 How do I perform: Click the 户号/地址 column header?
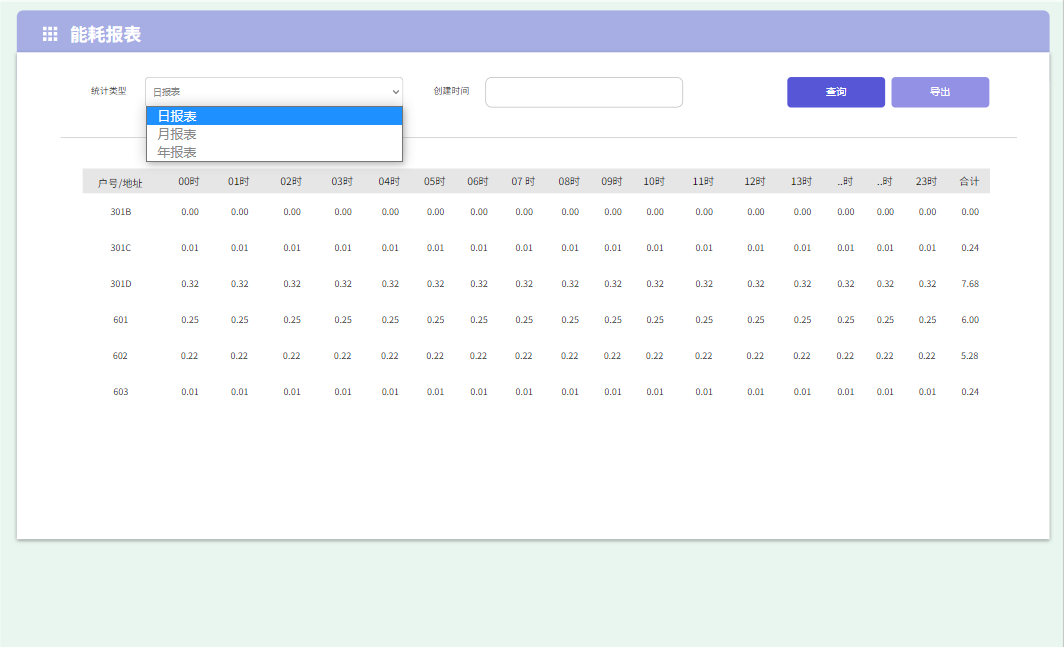click(120, 183)
